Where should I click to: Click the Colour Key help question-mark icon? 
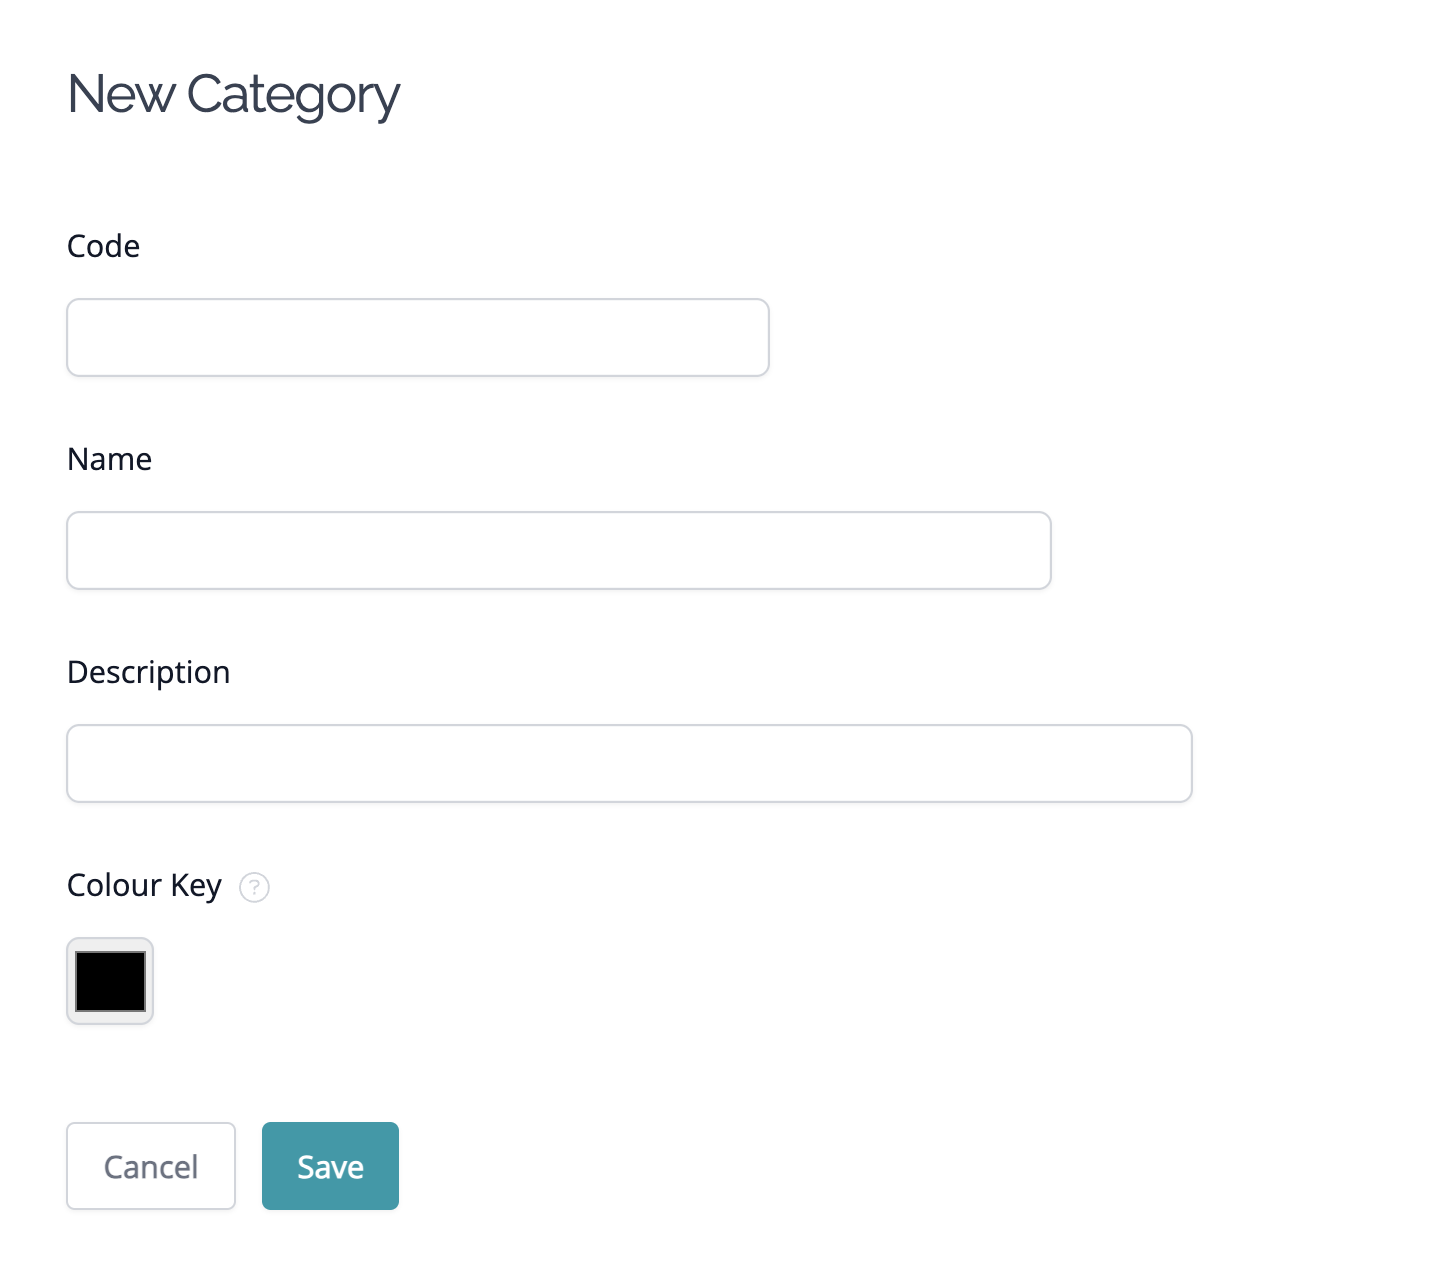pos(254,887)
